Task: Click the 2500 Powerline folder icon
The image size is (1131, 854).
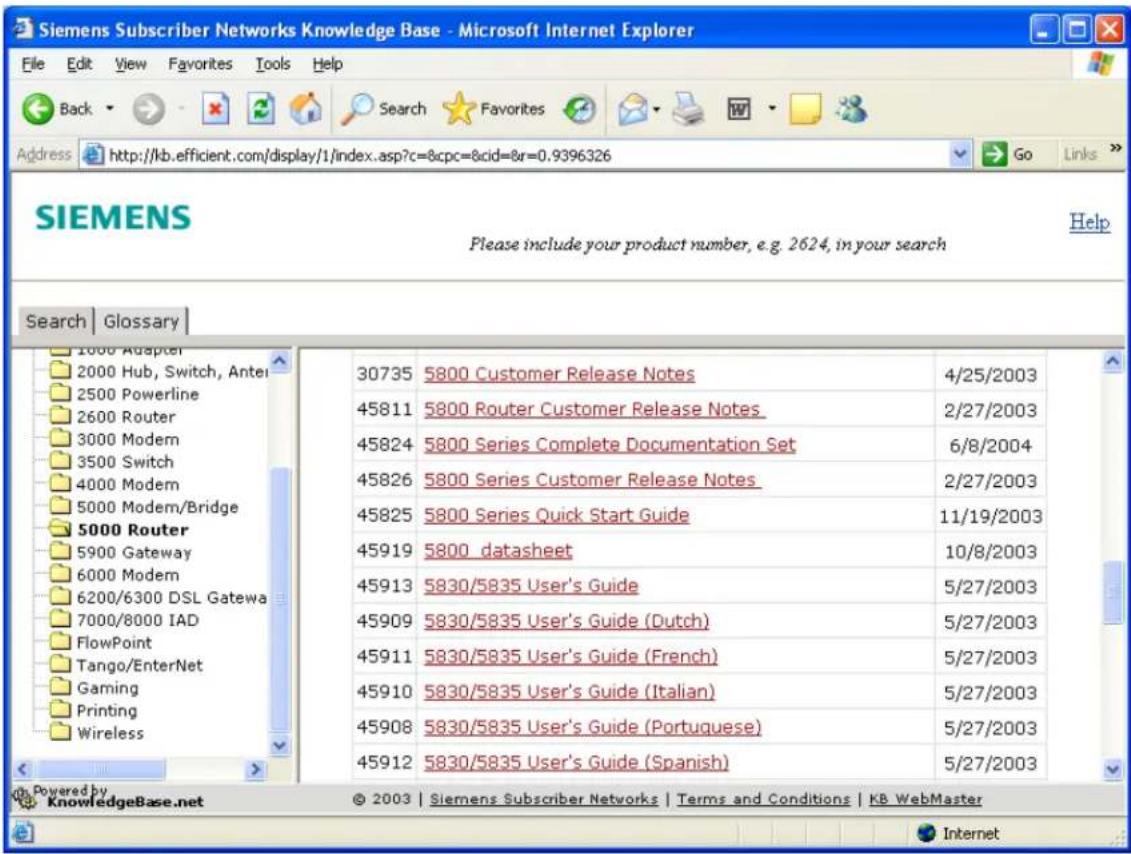Action: 61,394
